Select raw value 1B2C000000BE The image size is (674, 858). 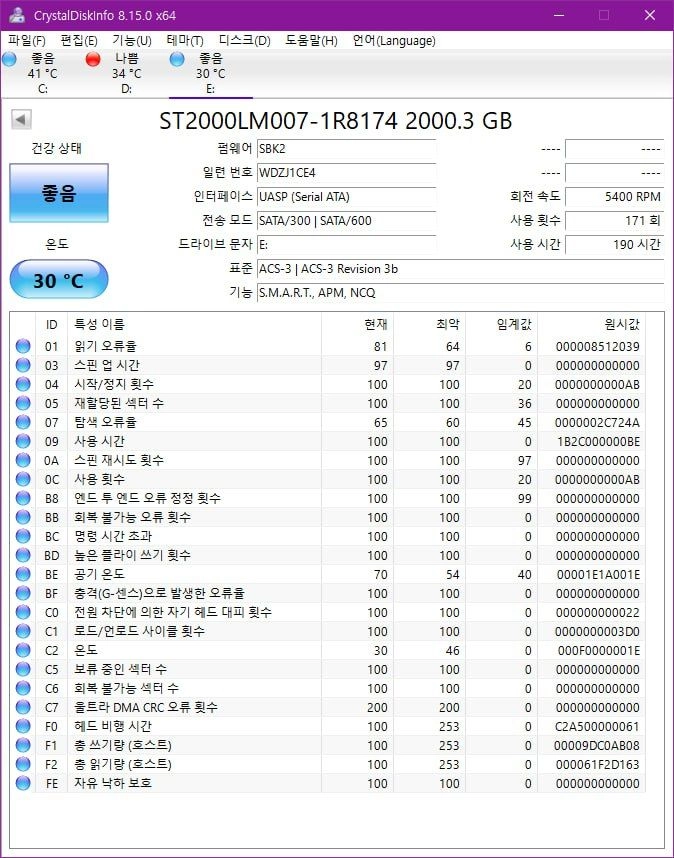click(x=598, y=442)
